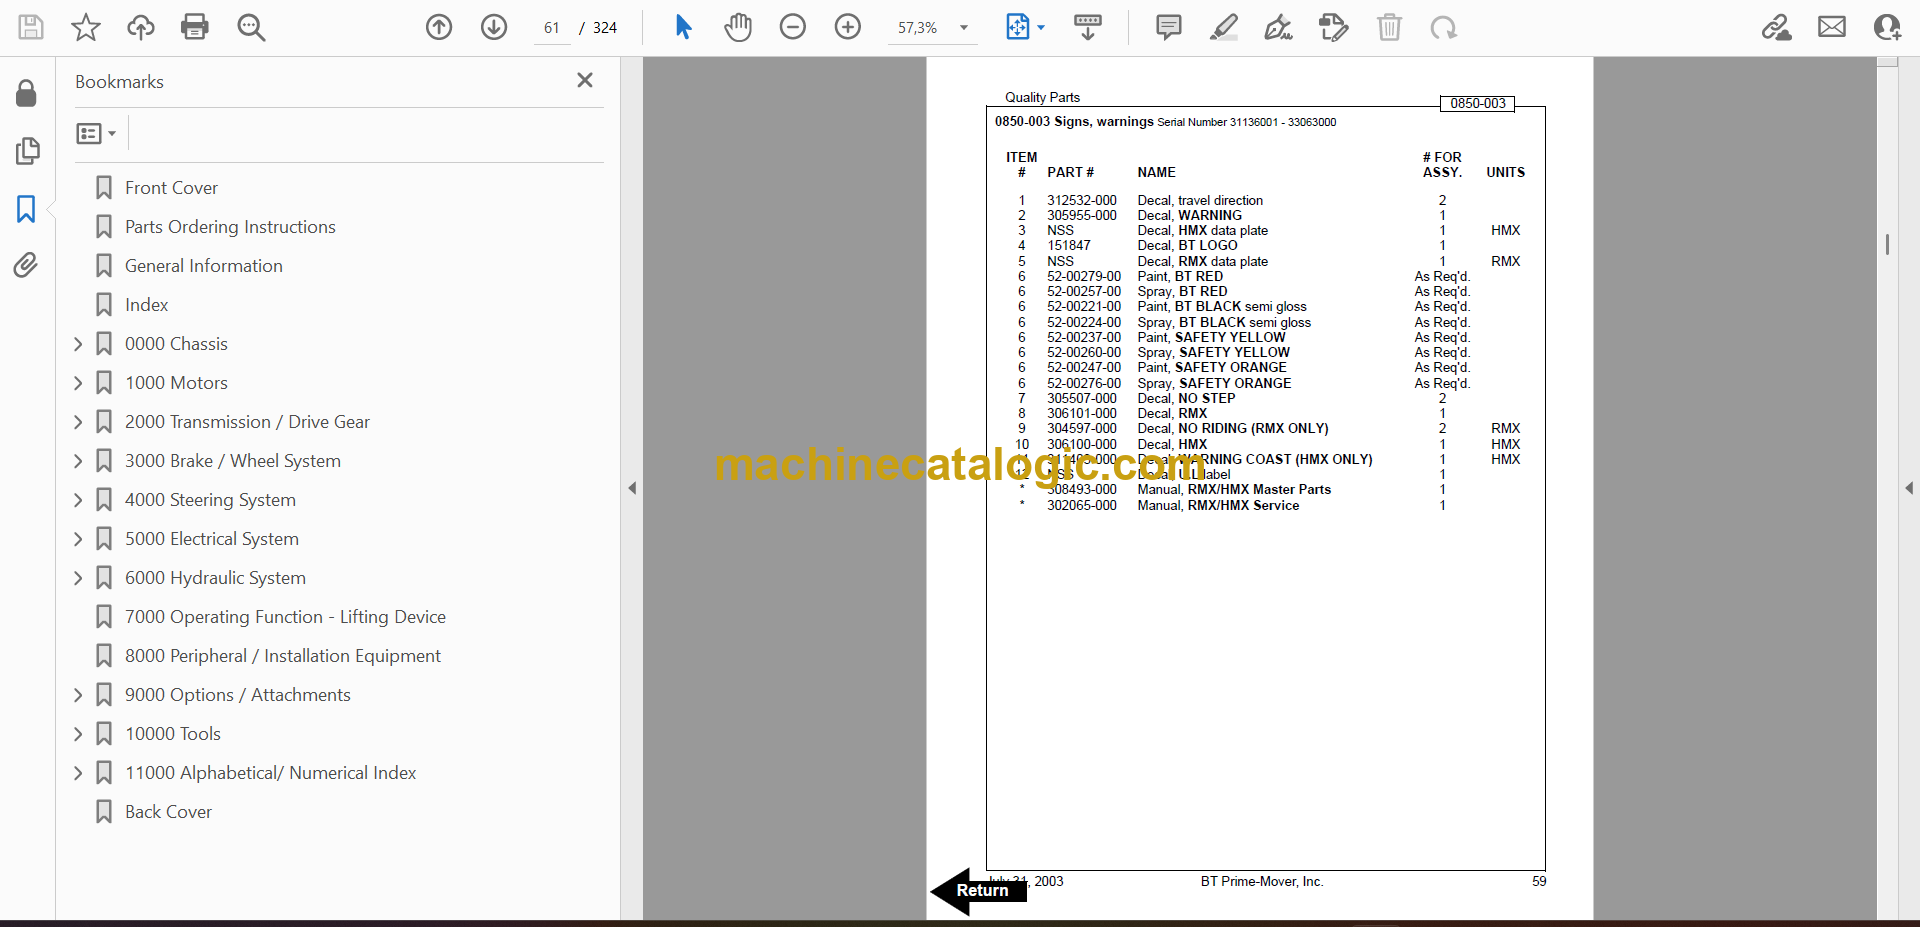The image size is (1920, 927).
Task: Click the account search user icon
Action: (1887, 27)
